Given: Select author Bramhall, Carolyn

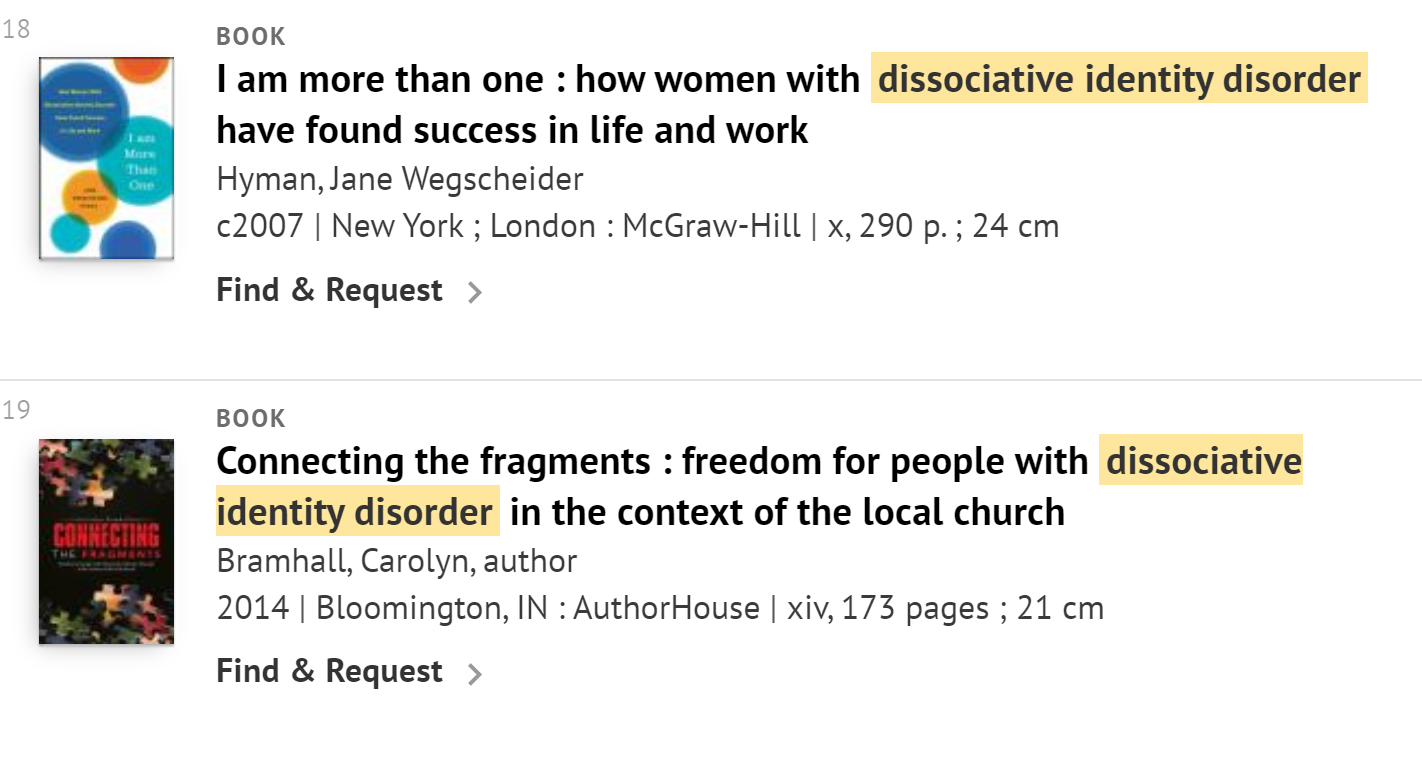Looking at the screenshot, I should [x=397, y=561].
